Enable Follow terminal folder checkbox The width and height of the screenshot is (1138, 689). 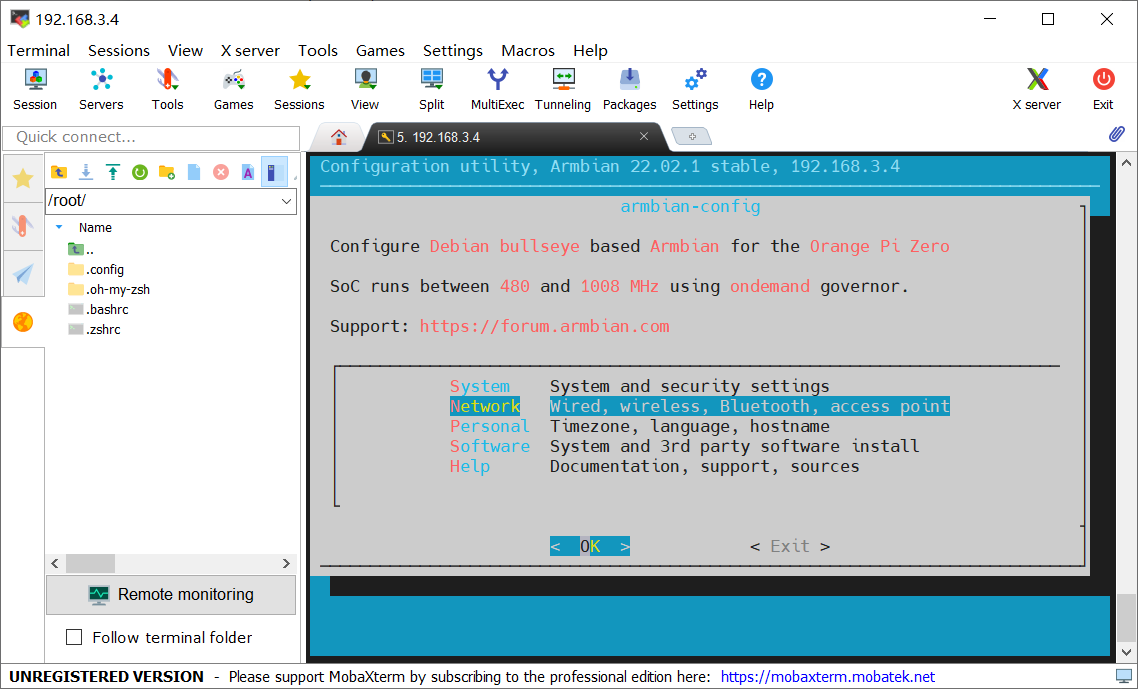74,637
